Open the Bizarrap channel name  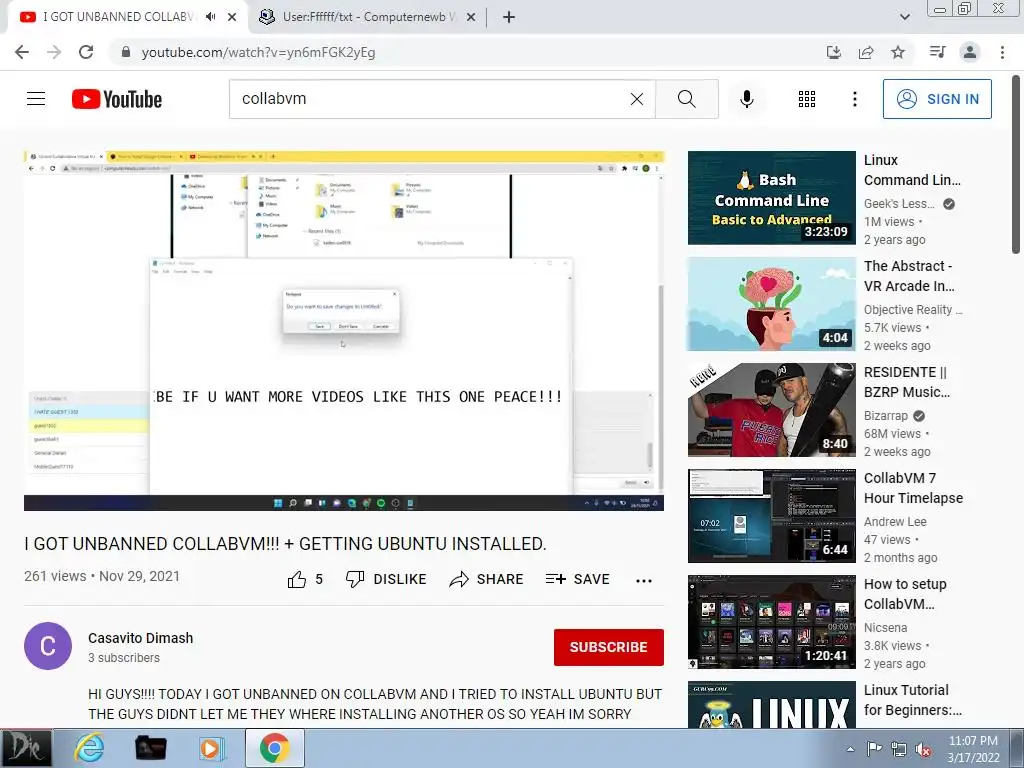click(x=886, y=415)
